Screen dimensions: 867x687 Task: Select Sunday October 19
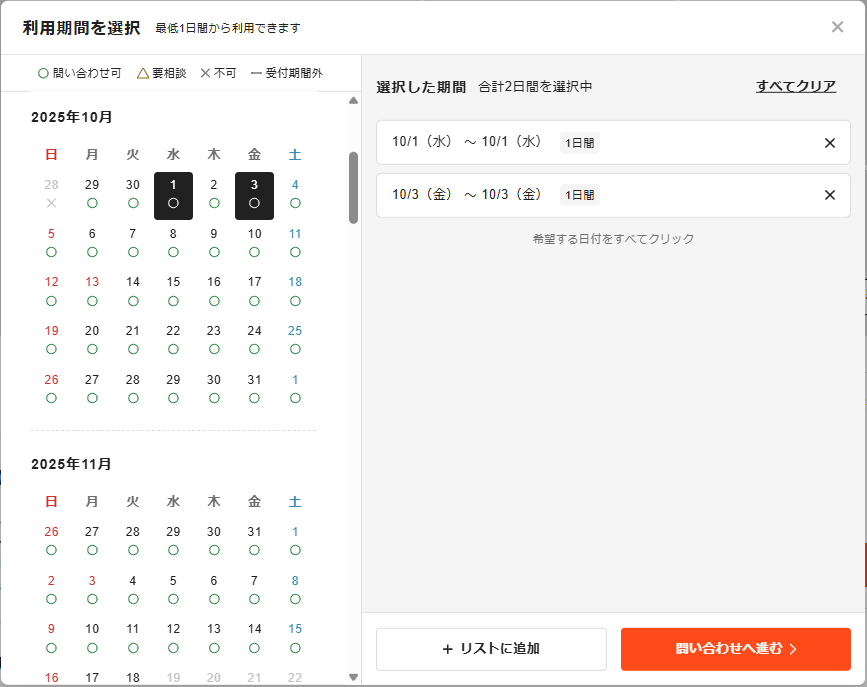coord(51,339)
